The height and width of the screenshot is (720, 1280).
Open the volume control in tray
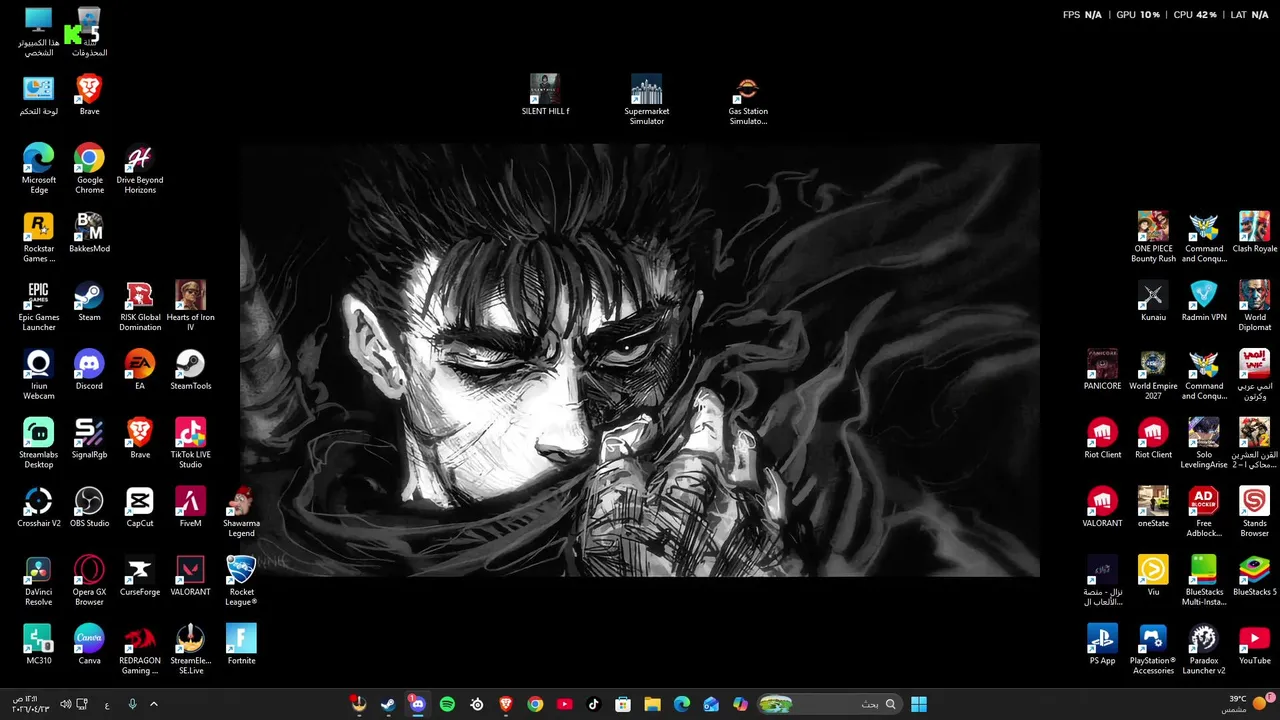65,704
